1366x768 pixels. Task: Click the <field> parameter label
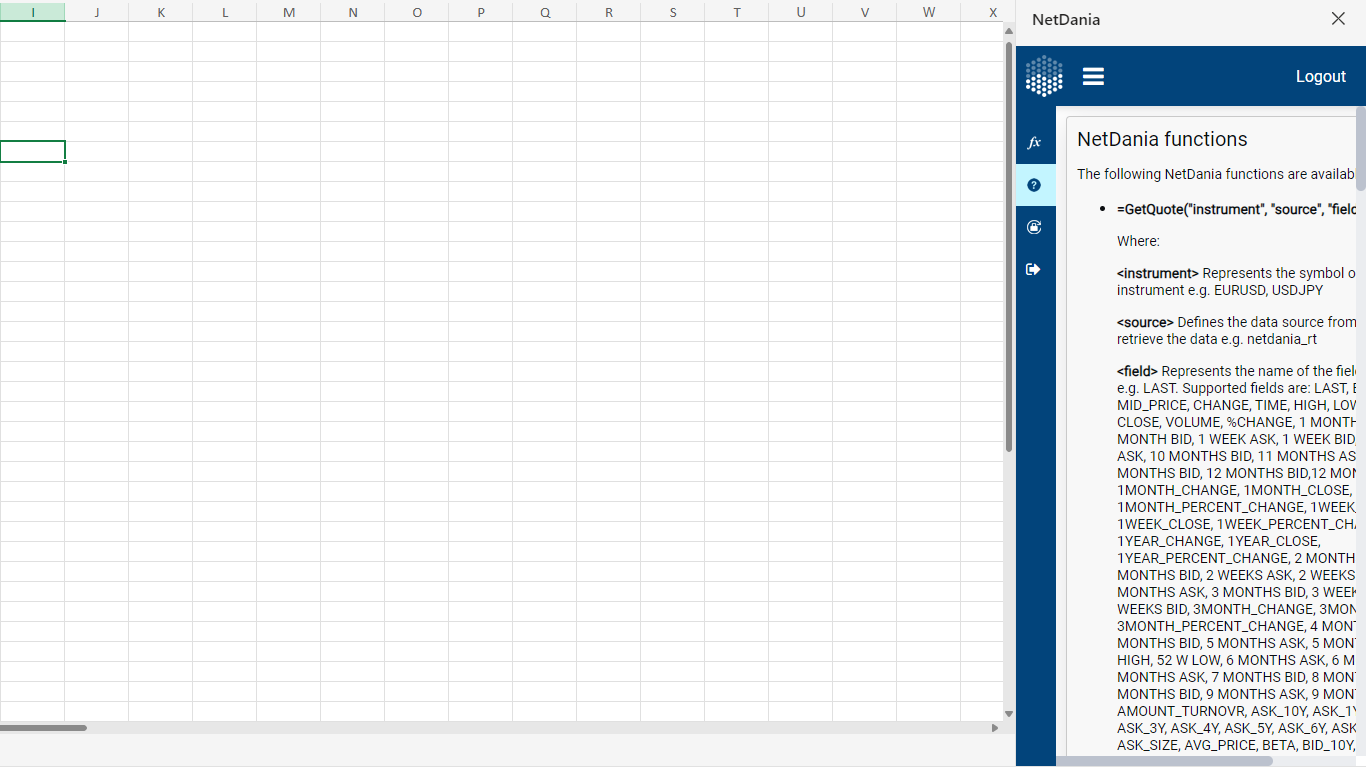(x=1137, y=371)
